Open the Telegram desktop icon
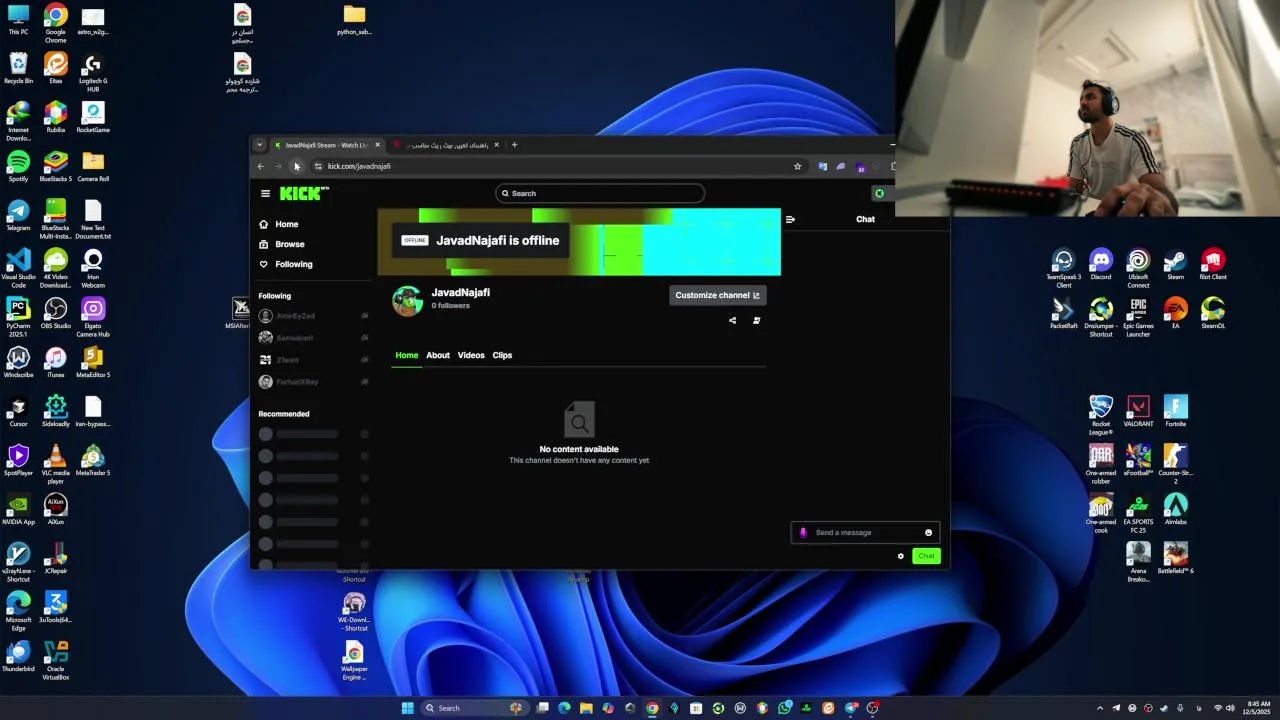 click(x=18, y=216)
